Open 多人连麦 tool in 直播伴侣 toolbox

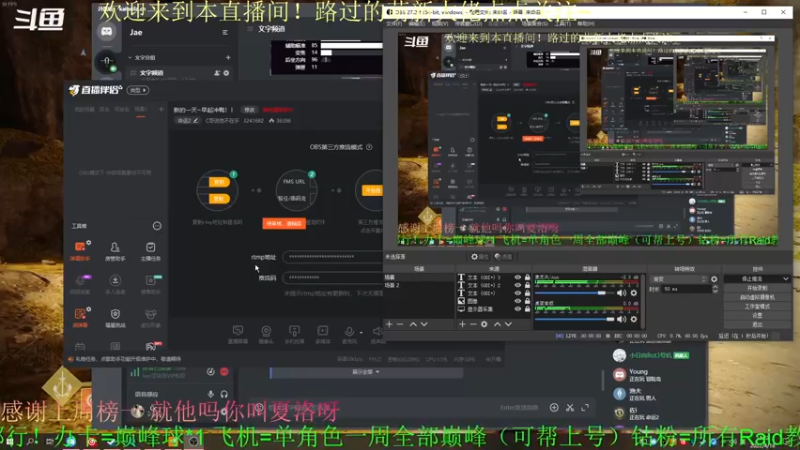(x=115, y=285)
